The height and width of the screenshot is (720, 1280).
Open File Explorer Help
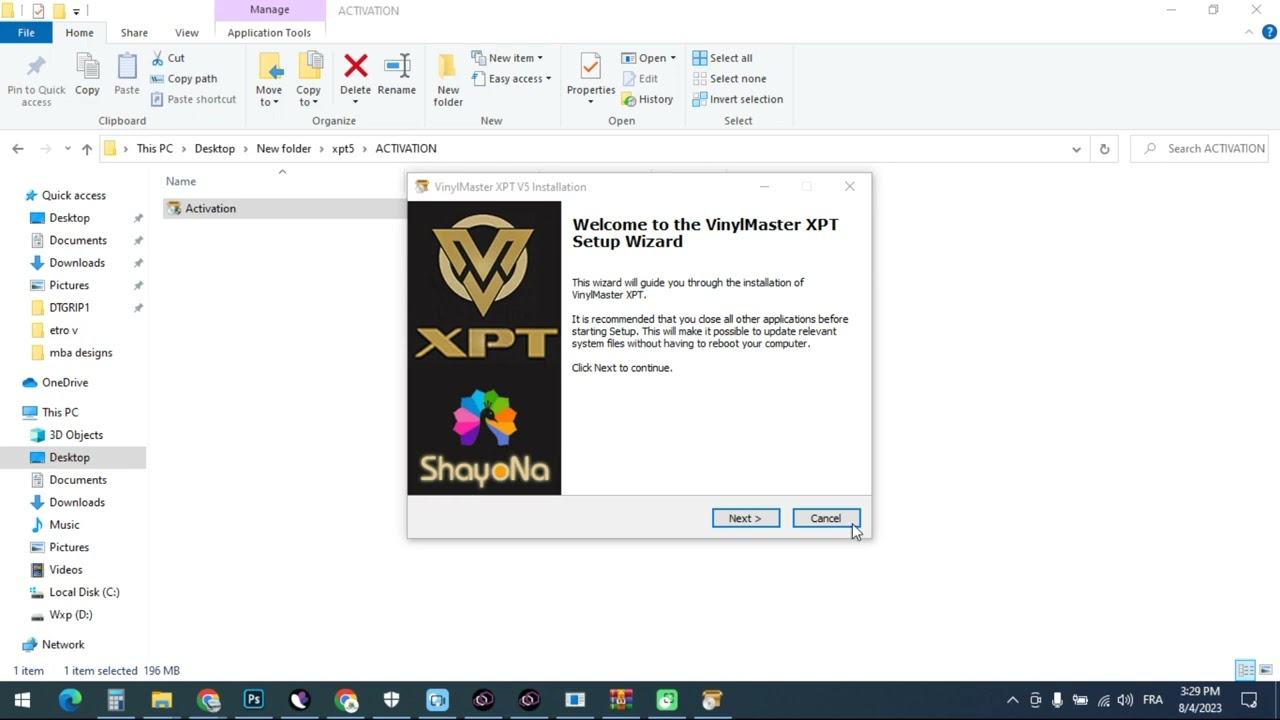1268,33
